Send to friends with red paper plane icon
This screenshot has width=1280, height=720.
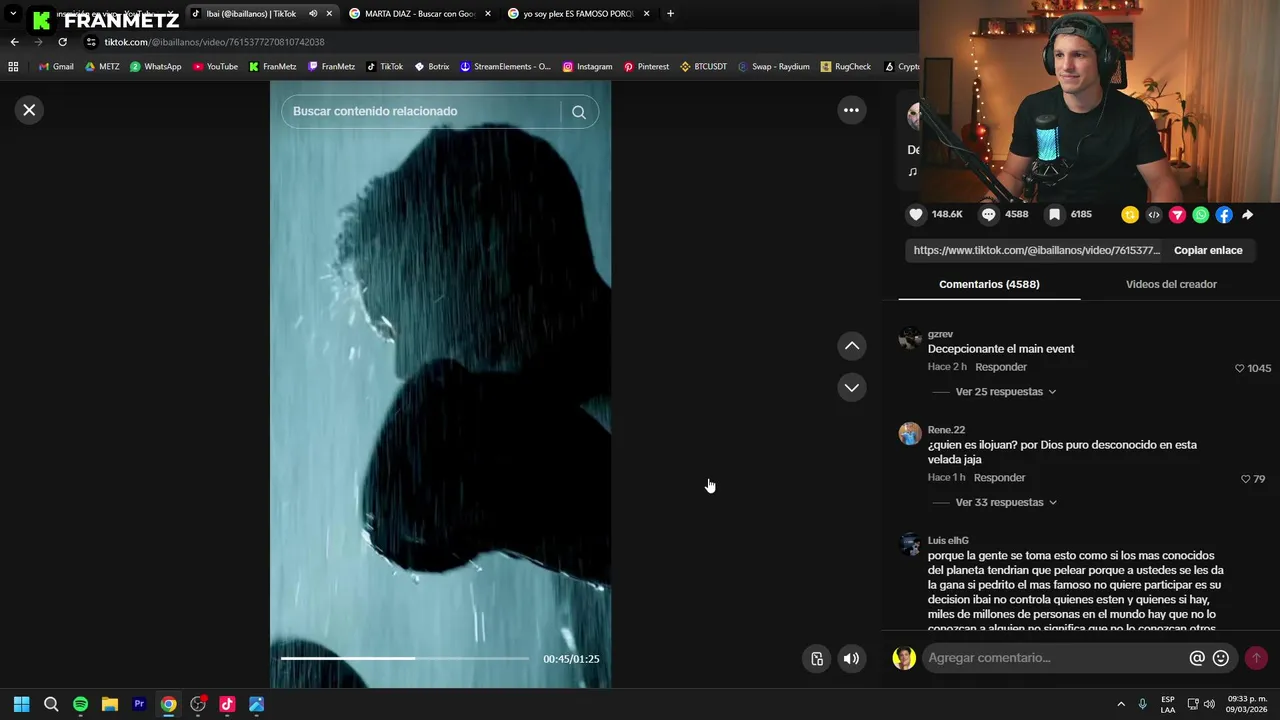pos(1177,215)
